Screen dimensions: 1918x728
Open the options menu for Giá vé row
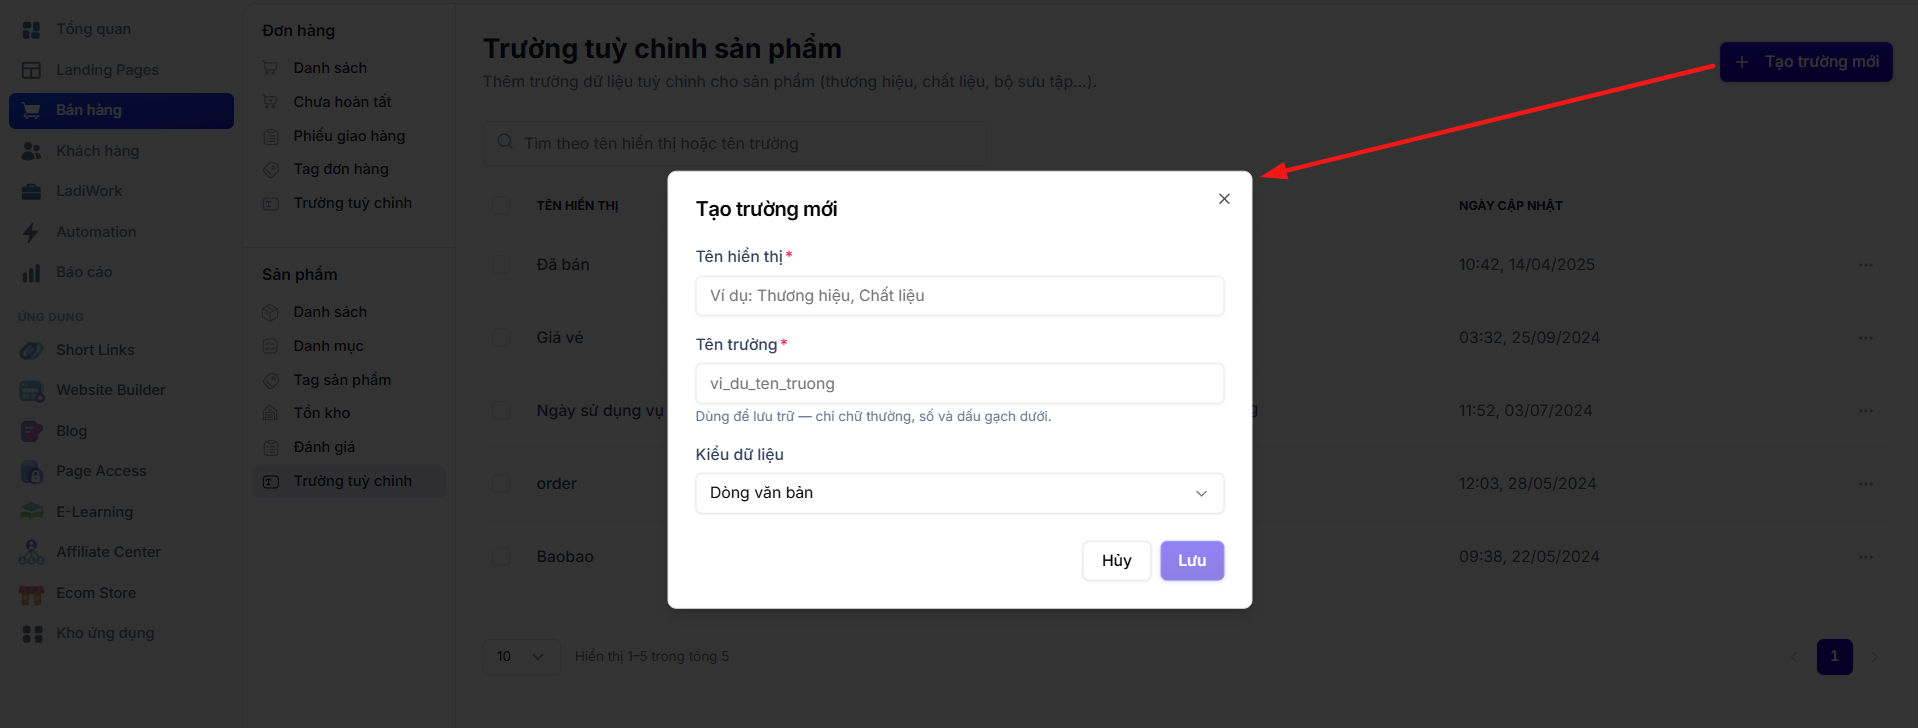point(1865,338)
